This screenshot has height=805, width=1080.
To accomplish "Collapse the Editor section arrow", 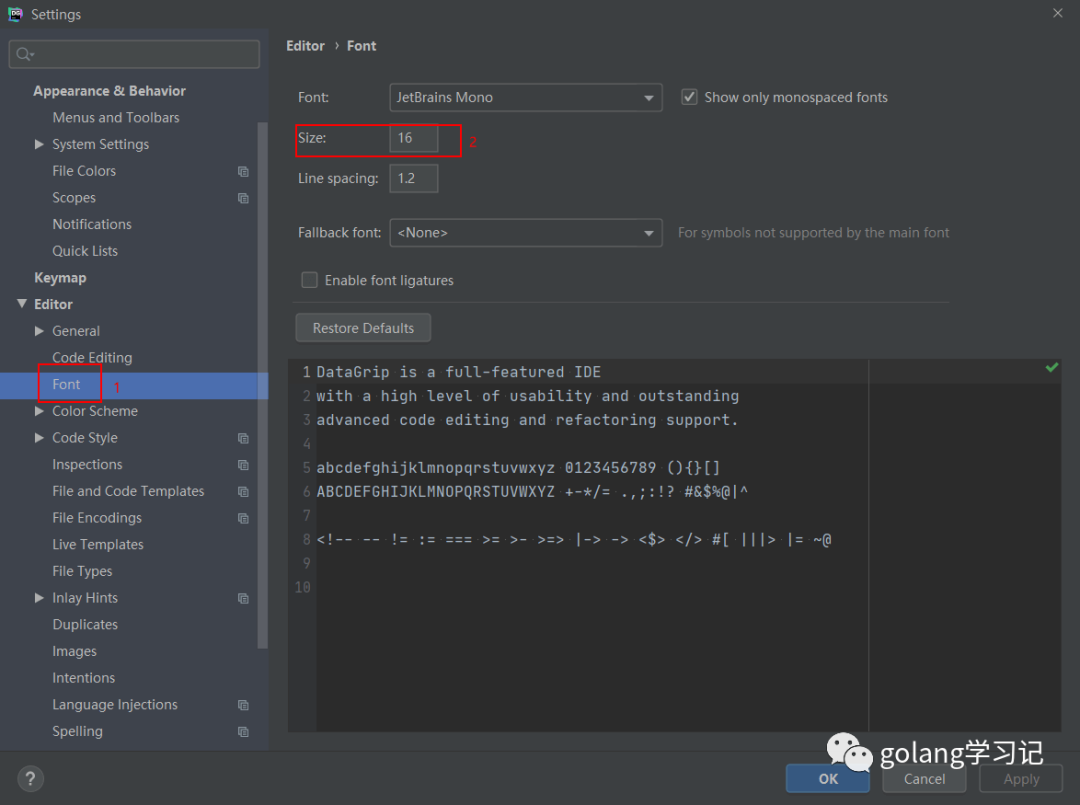I will (22, 304).
